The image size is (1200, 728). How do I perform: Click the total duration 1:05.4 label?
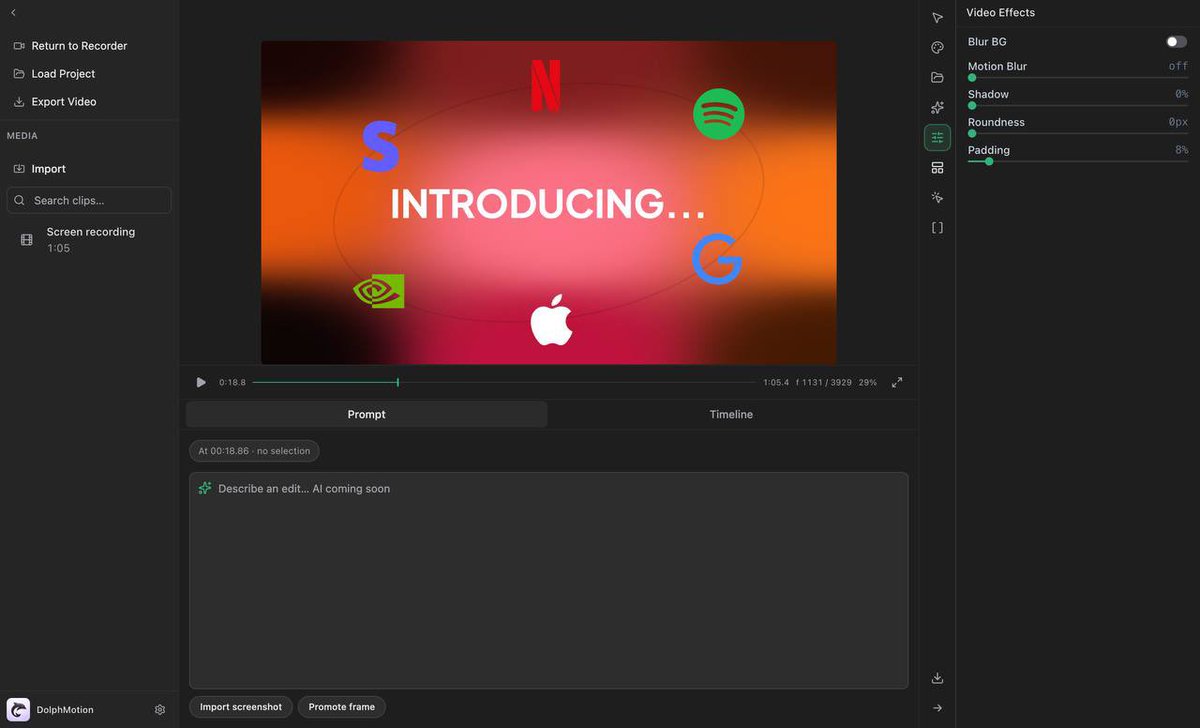click(x=776, y=383)
